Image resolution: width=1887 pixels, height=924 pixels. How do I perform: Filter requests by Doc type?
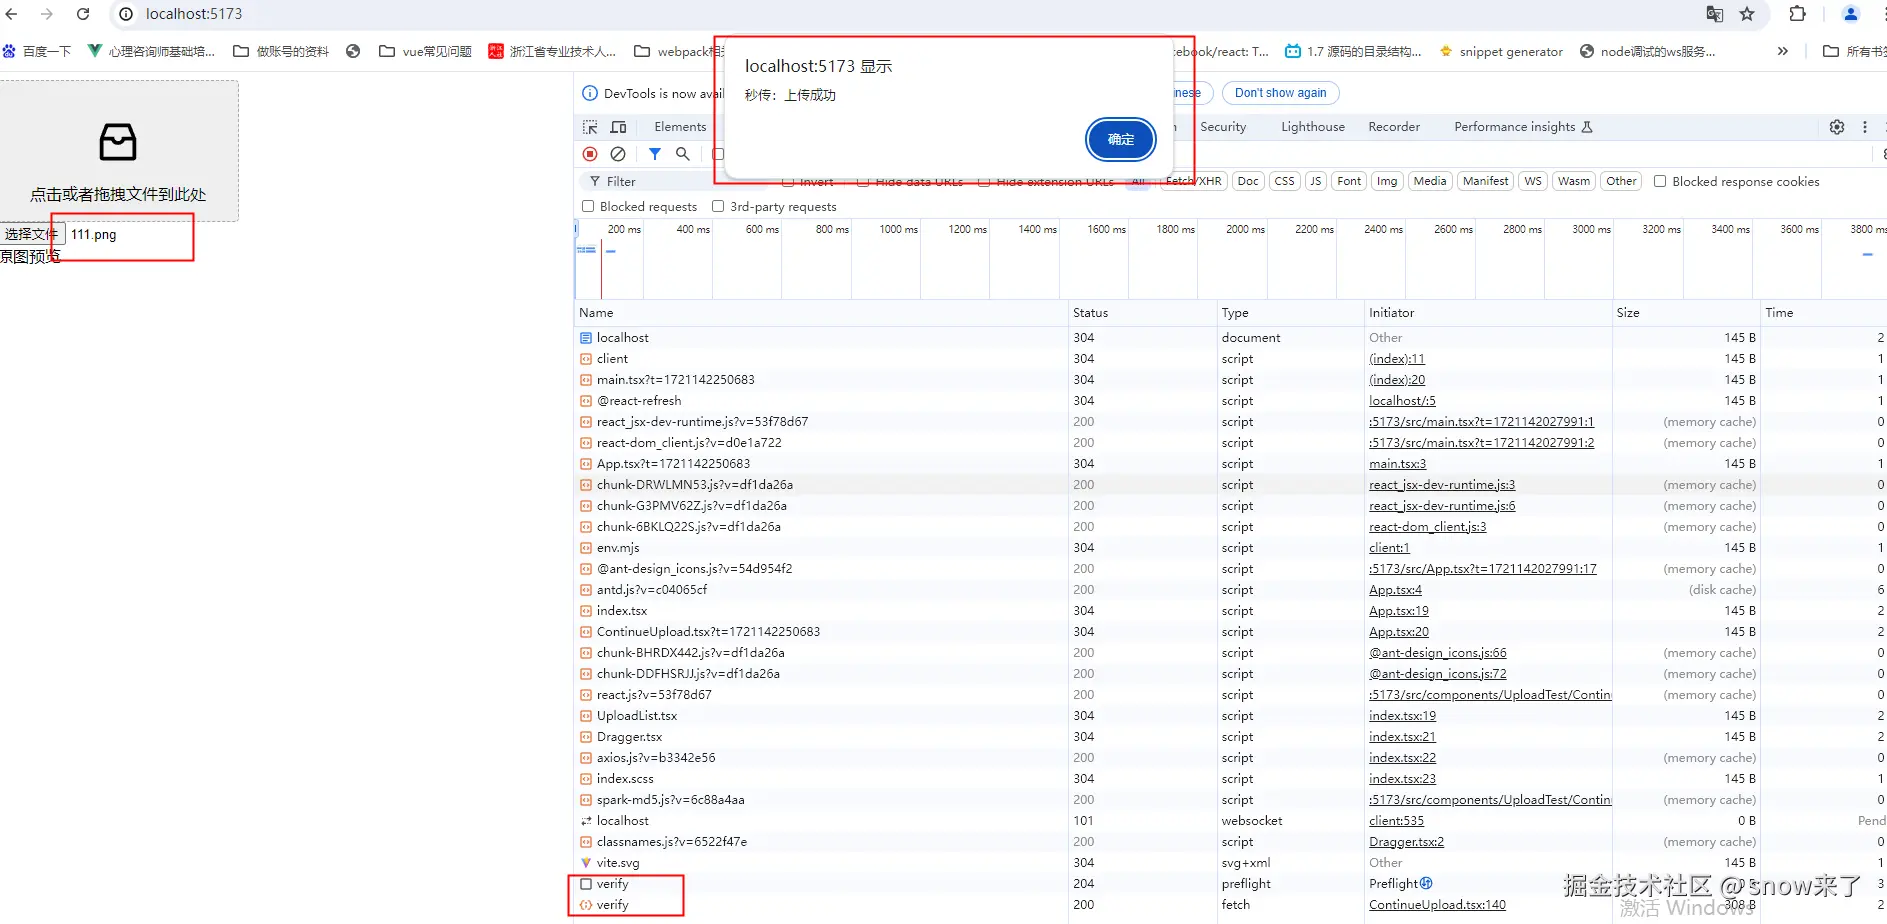click(1248, 181)
